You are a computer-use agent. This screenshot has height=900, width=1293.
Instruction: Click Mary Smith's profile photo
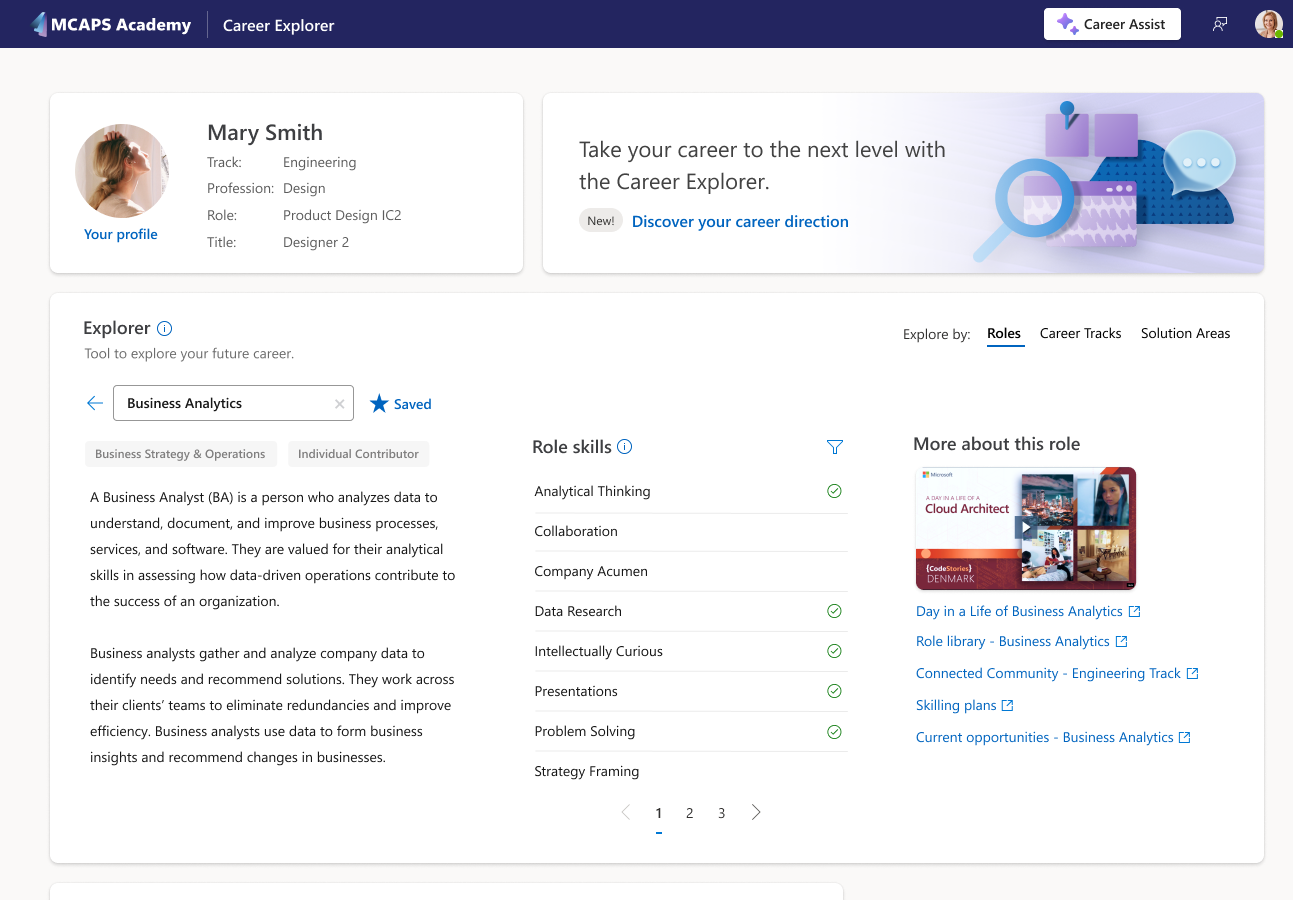click(122, 171)
